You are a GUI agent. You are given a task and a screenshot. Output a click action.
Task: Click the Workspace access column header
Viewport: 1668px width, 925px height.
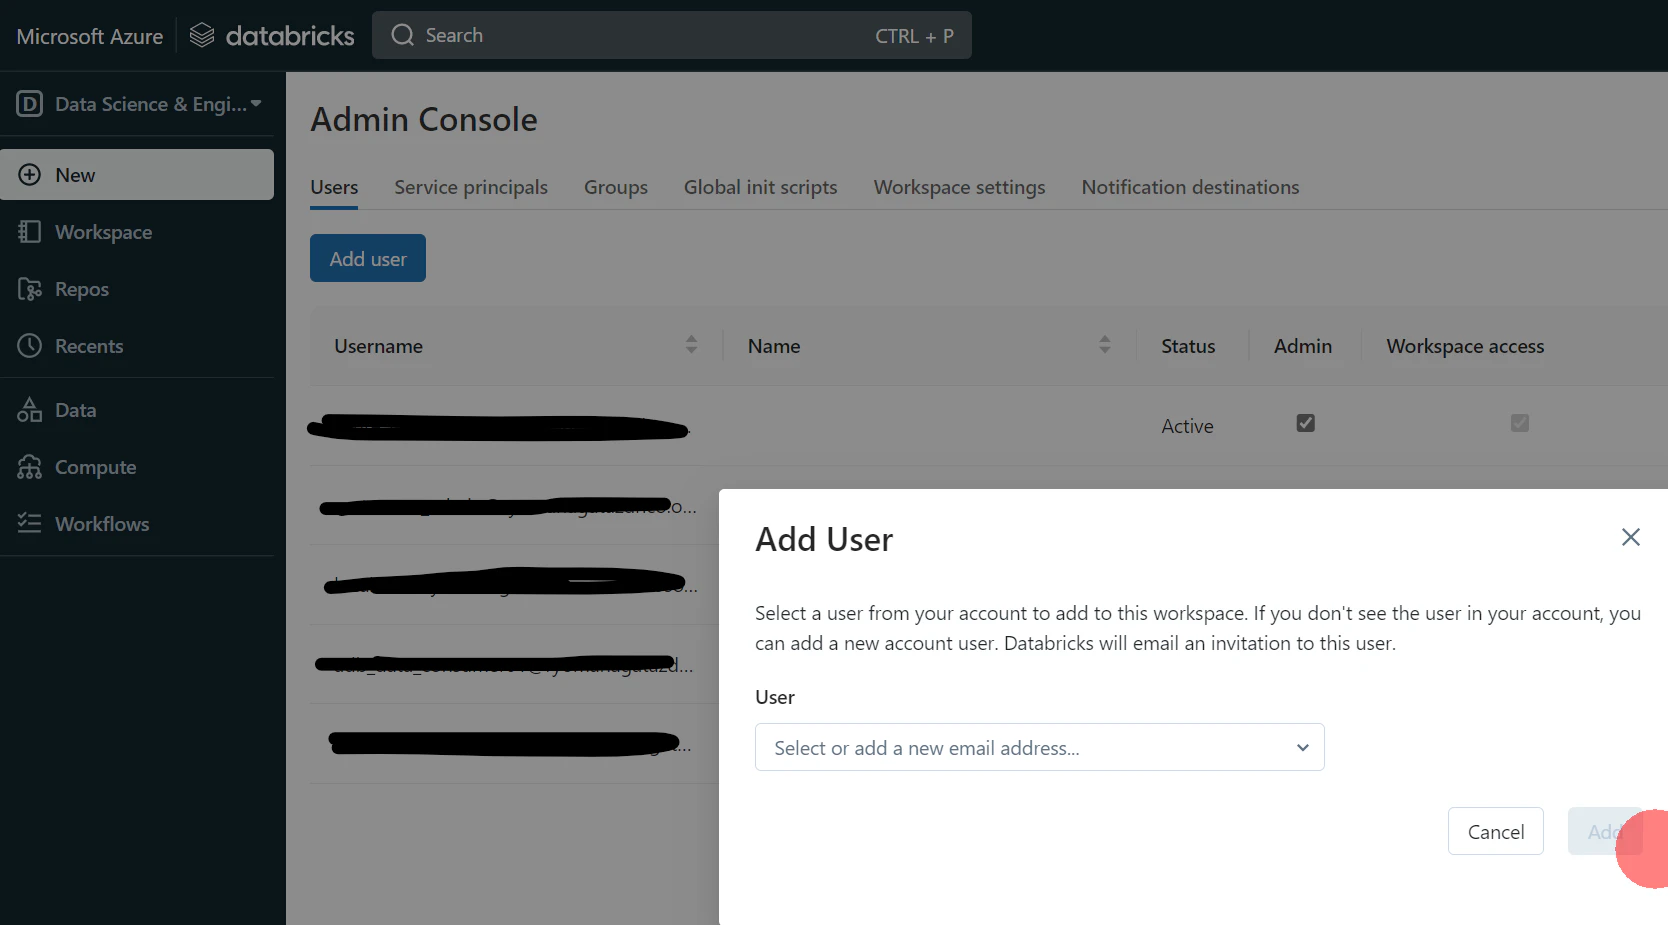[1465, 346]
